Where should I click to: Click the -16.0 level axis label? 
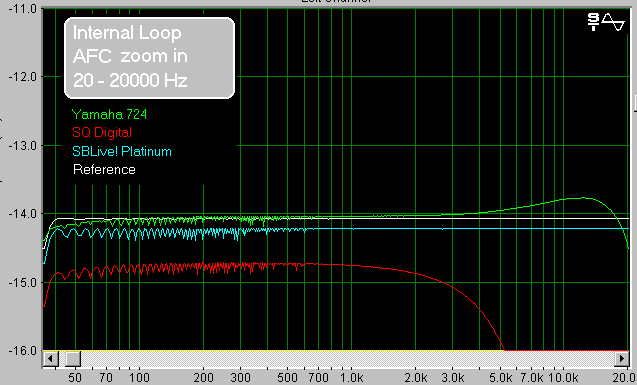point(22,350)
